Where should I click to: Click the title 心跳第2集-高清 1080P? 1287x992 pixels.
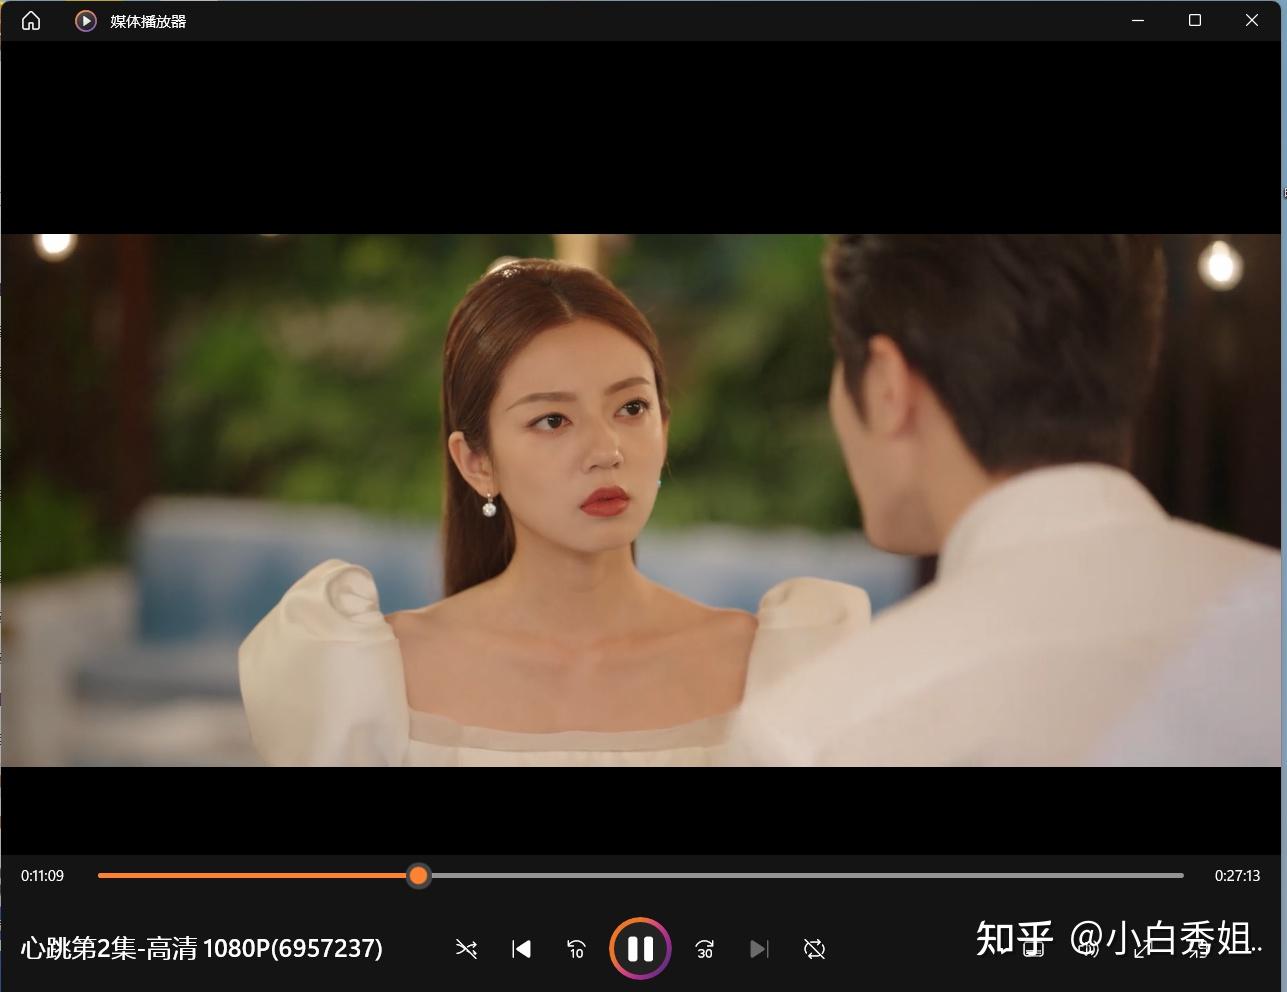(x=200, y=949)
